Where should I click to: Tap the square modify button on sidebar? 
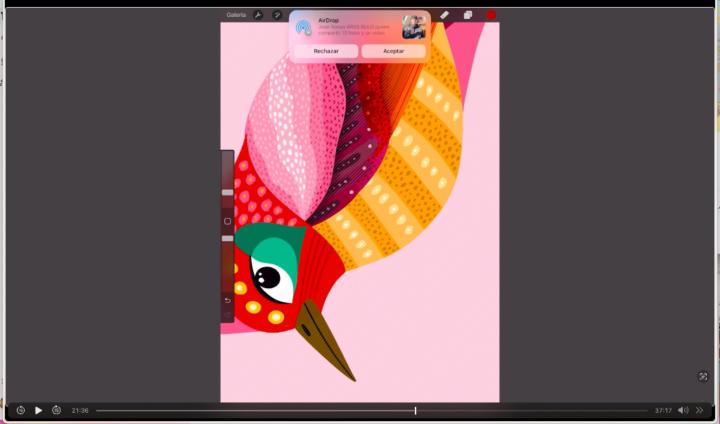227,221
